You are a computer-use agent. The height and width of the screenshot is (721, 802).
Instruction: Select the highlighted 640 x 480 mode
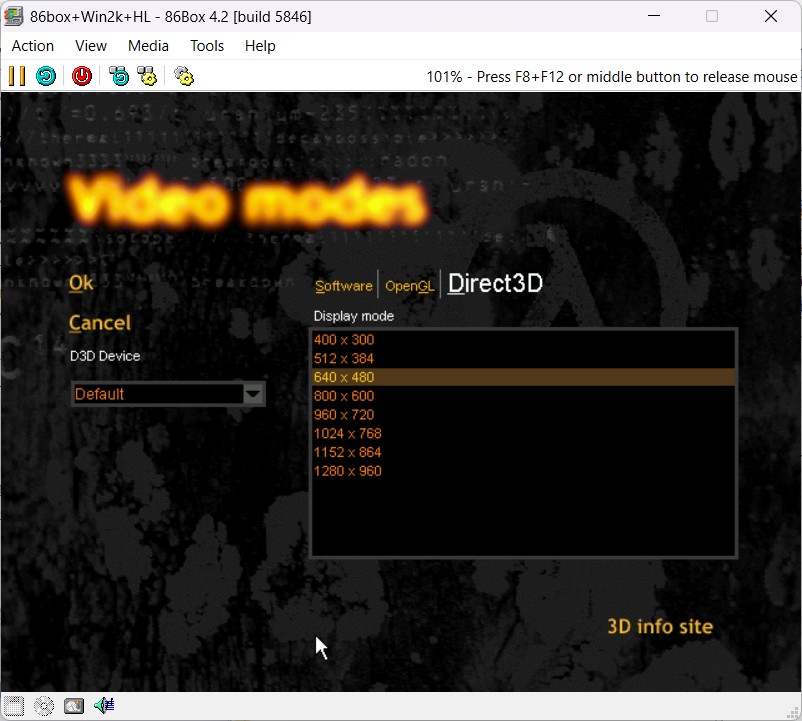(523, 377)
